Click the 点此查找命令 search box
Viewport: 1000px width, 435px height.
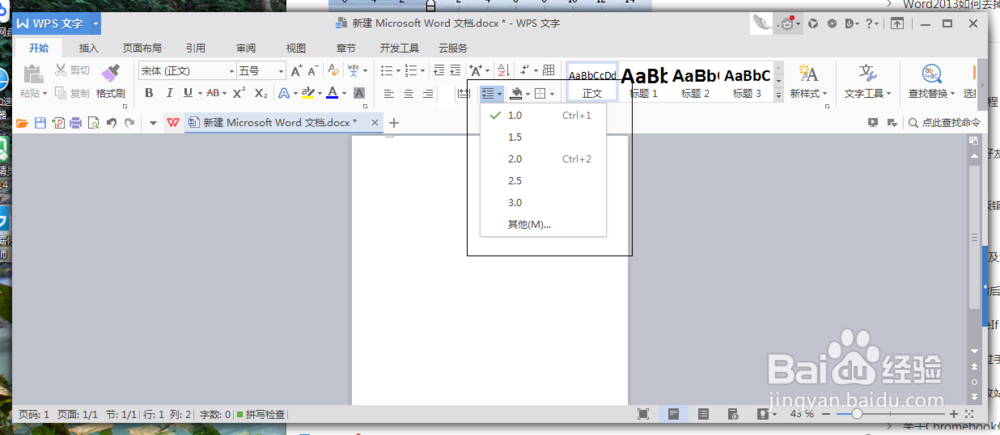point(945,123)
